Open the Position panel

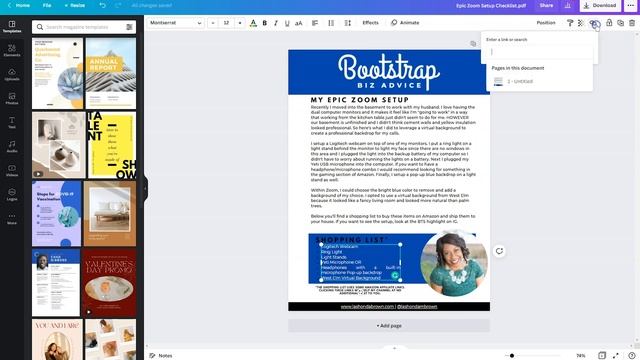pos(546,23)
